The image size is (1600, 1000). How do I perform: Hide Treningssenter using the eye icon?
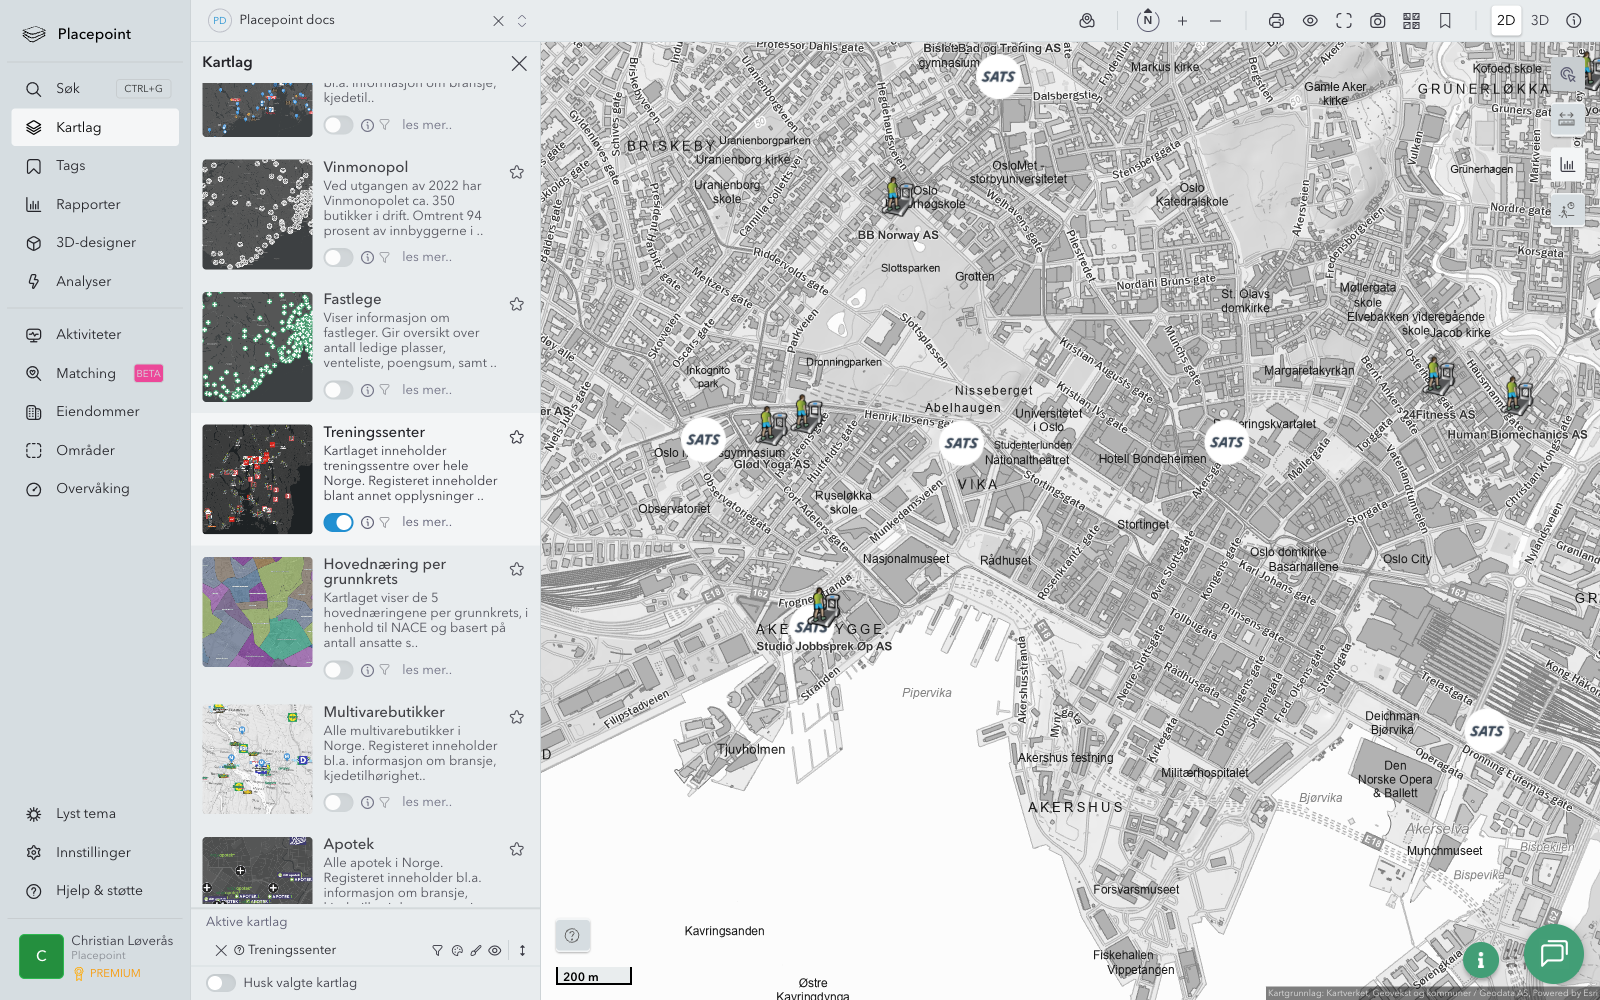click(495, 951)
